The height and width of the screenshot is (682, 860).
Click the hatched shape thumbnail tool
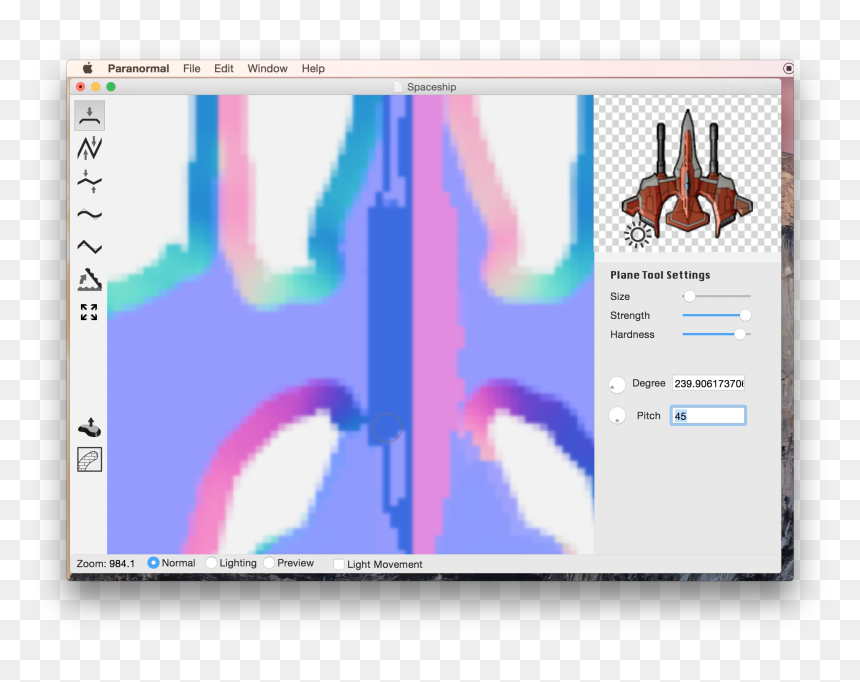click(x=89, y=460)
